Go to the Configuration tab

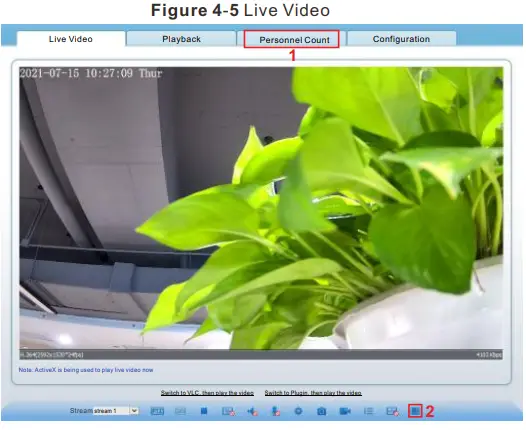click(401, 39)
